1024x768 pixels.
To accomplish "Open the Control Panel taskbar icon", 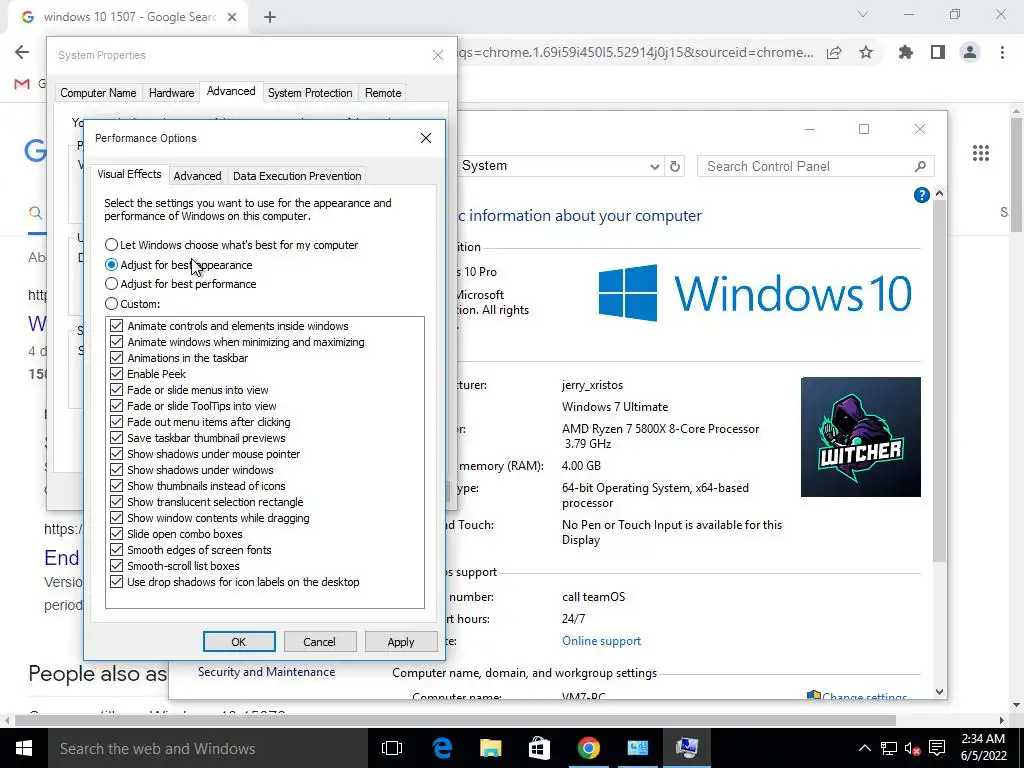I will [x=637, y=748].
